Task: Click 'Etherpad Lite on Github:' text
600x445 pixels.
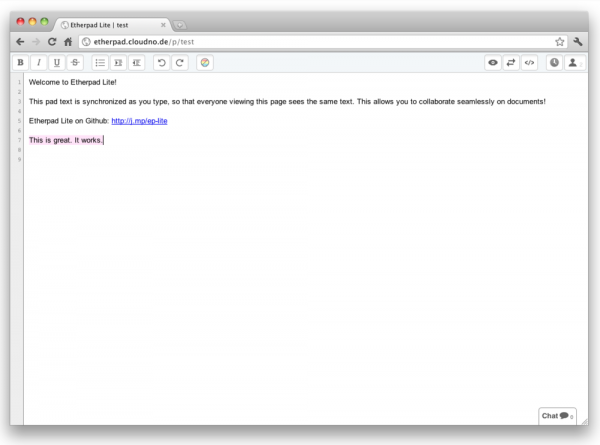Action: pos(69,121)
